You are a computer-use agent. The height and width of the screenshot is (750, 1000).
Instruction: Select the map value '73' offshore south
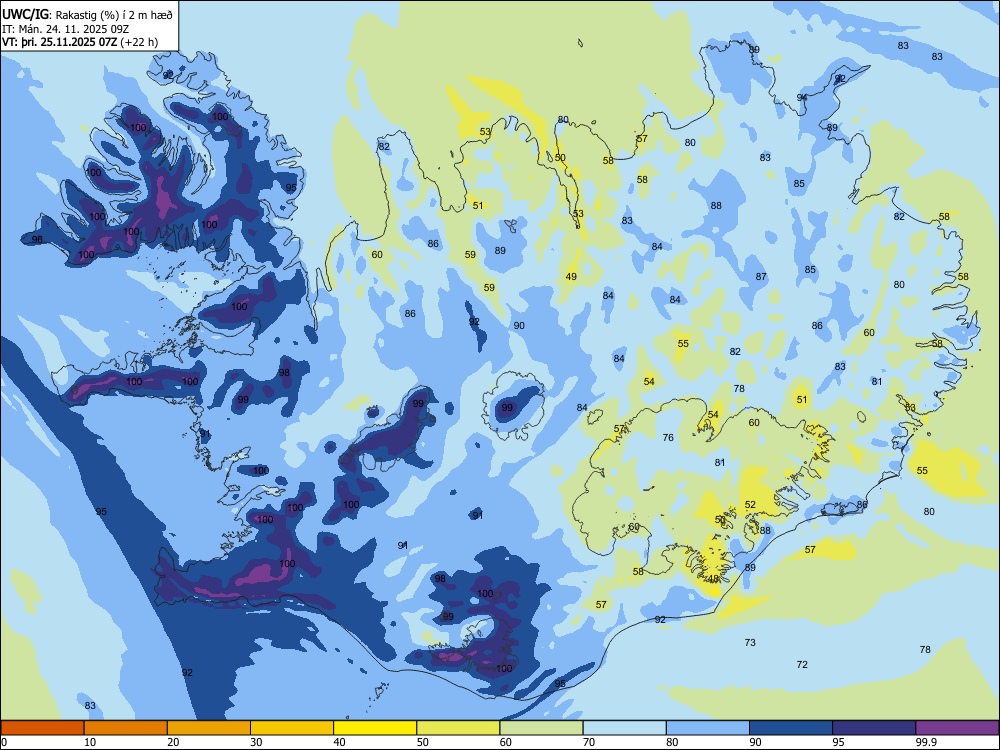pyautogui.click(x=750, y=642)
